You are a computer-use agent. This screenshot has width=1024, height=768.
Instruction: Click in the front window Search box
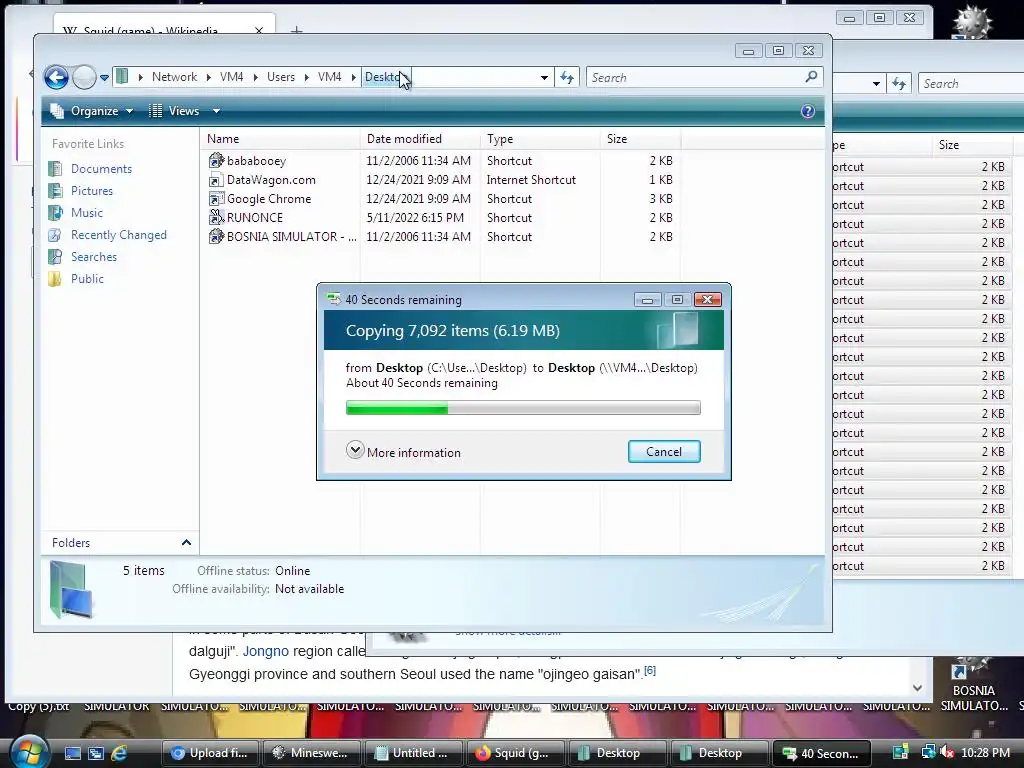click(696, 78)
